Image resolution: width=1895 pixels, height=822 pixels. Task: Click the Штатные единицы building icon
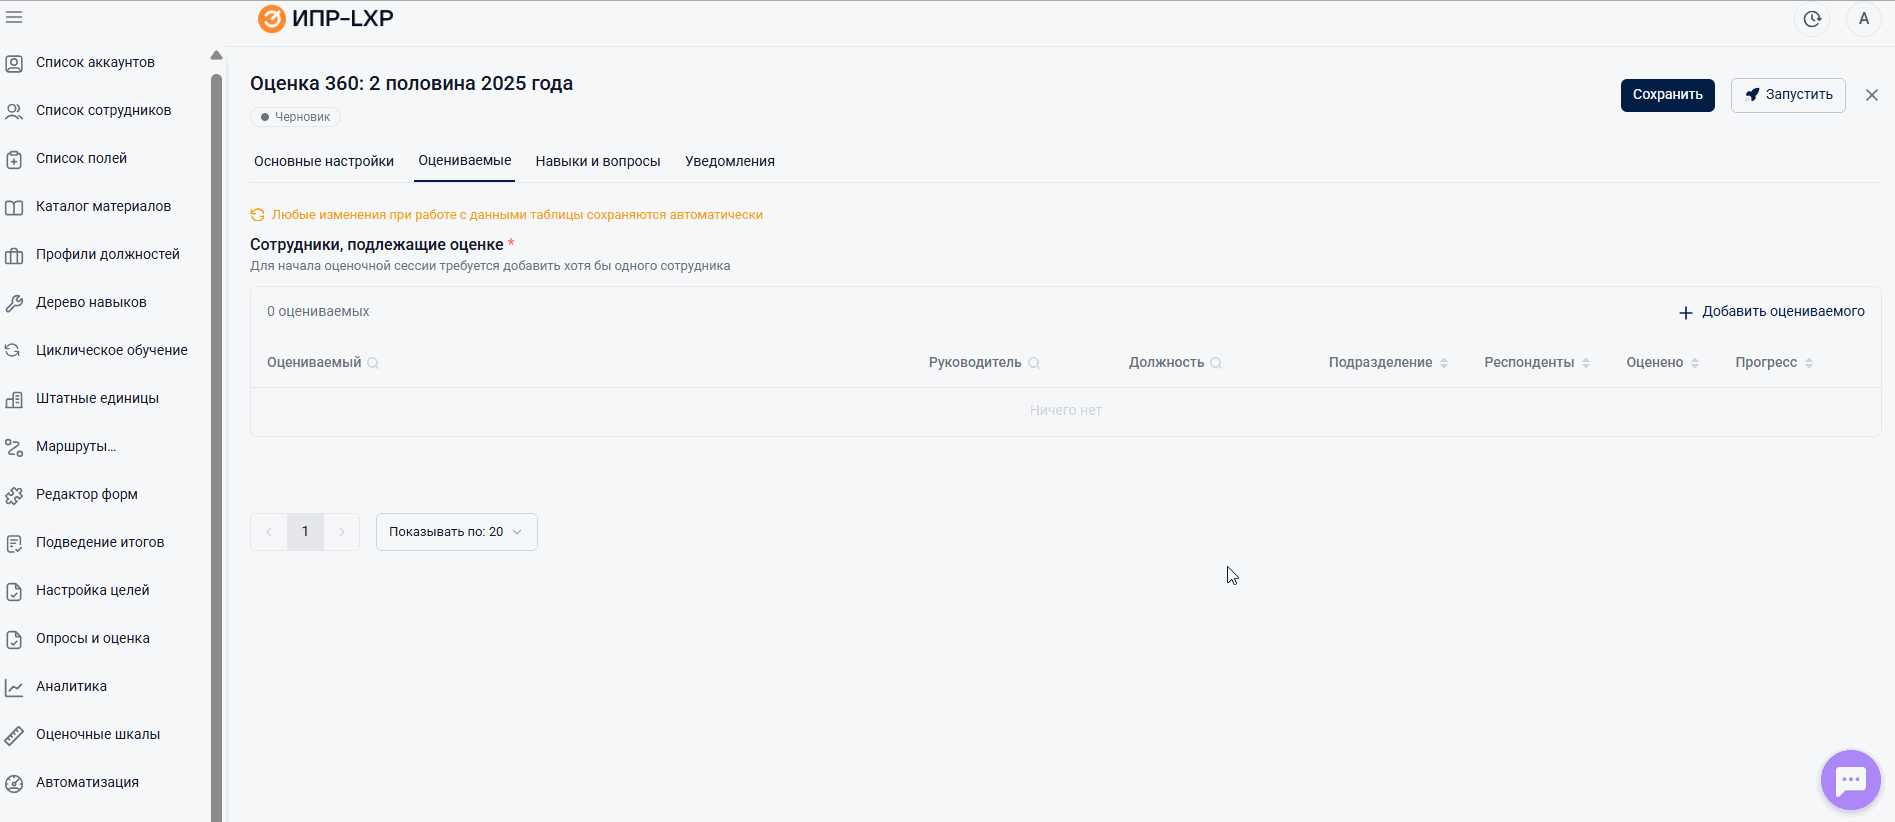[14, 399]
